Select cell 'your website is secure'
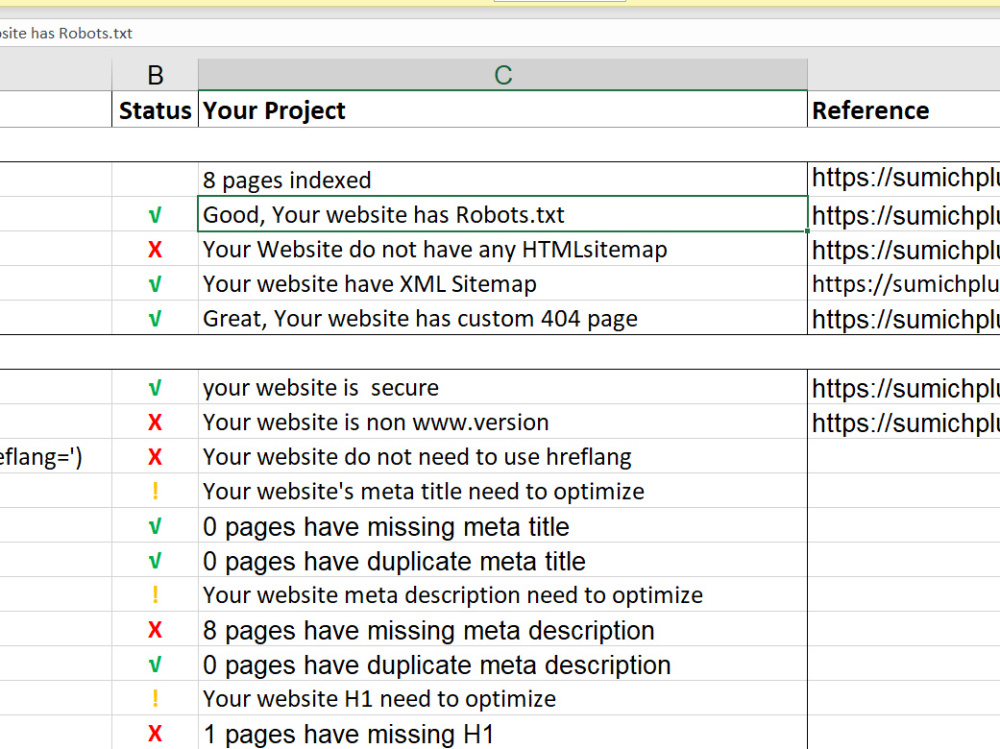1000x749 pixels. point(503,387)
